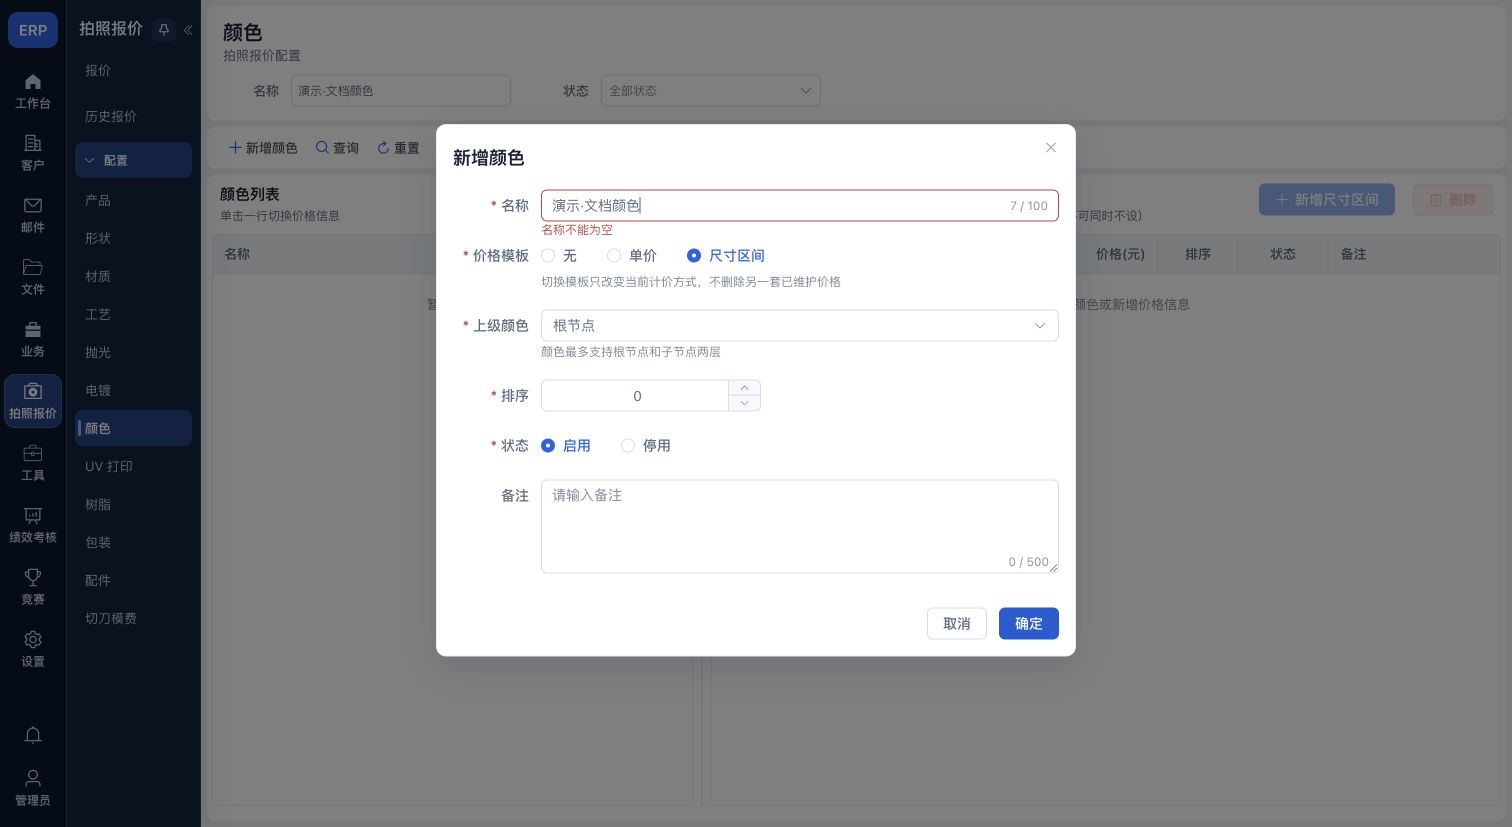Image resolution: width=1512 pixels, height=827 pixels.
Task: Open the 工具 tools sidebar icon
Action: pos(33,463)
